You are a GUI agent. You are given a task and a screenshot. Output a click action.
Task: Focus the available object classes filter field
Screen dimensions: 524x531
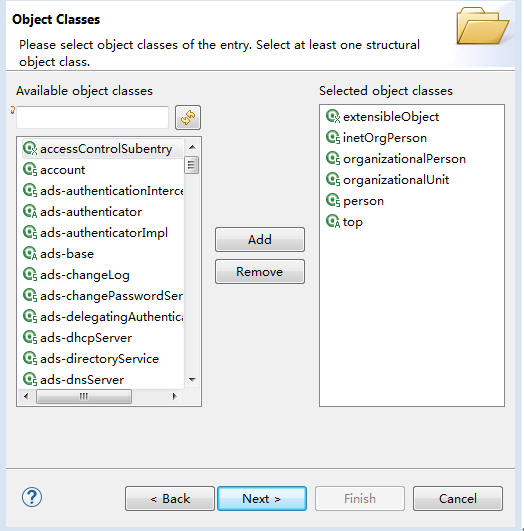click(92, 118)
